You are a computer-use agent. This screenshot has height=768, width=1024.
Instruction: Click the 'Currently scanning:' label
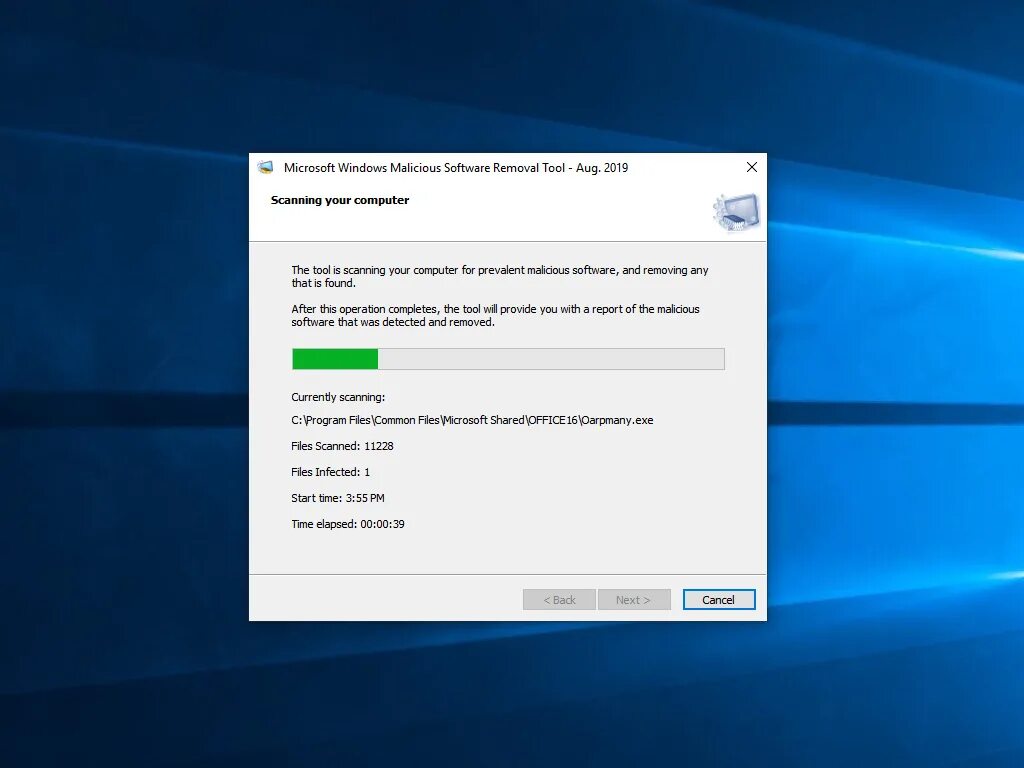click(338, 397)
